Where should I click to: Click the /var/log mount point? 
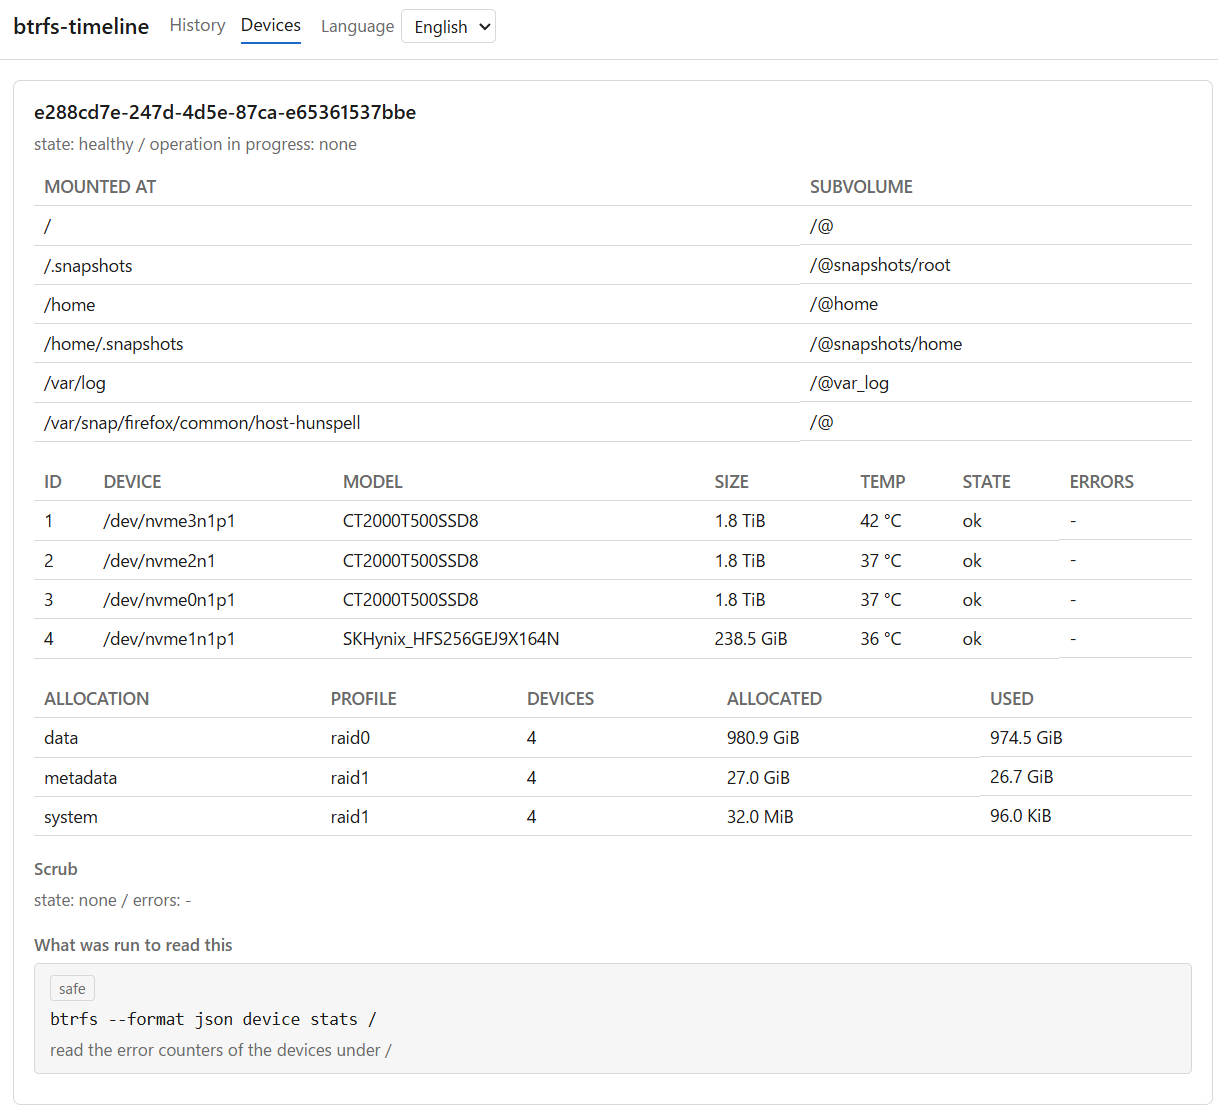(75, 383)
